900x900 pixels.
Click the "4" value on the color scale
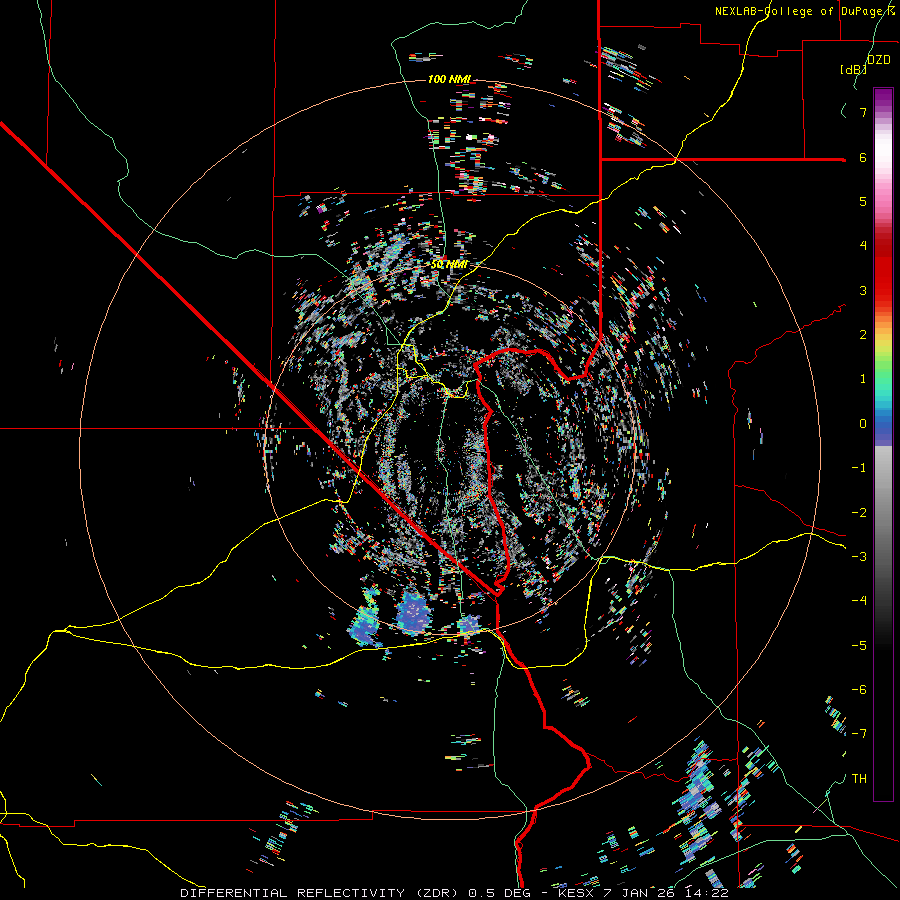[863, 246]
